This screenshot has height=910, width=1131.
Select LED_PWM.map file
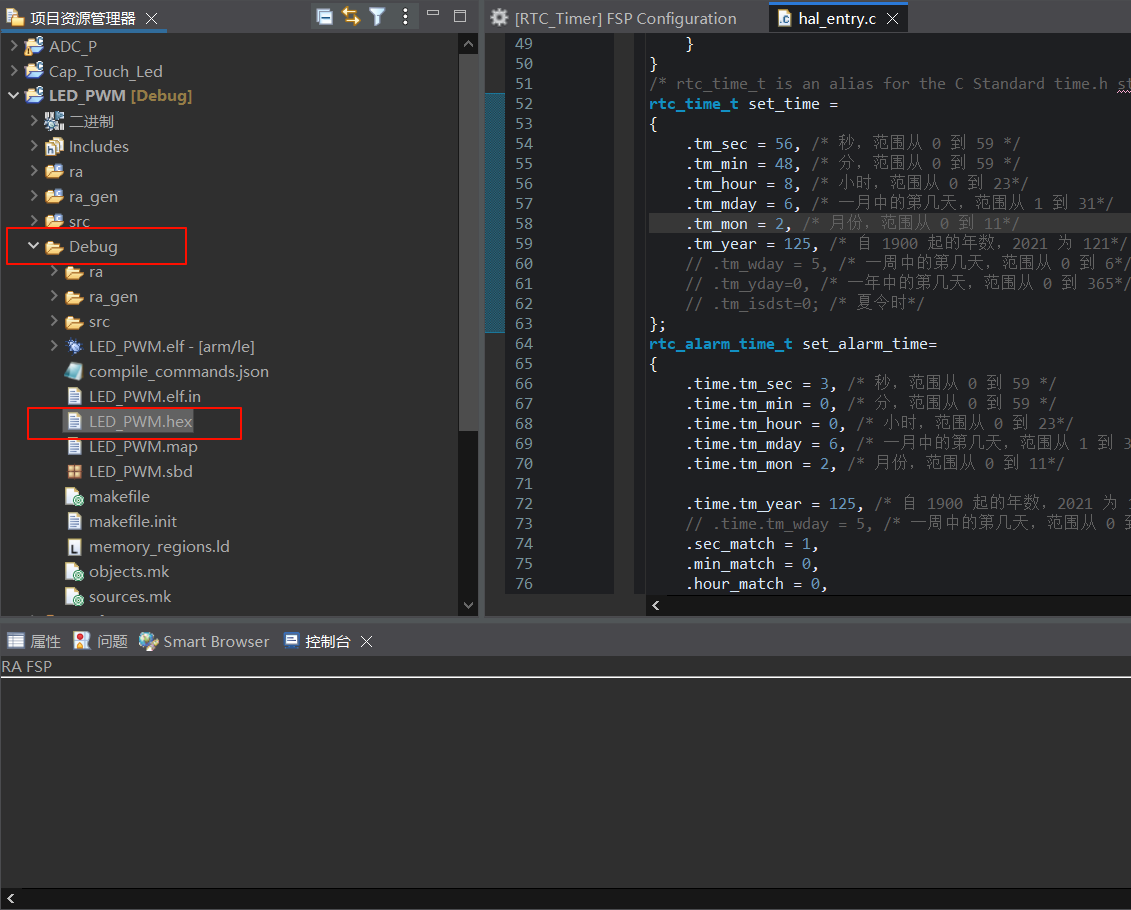coord(143,446)
